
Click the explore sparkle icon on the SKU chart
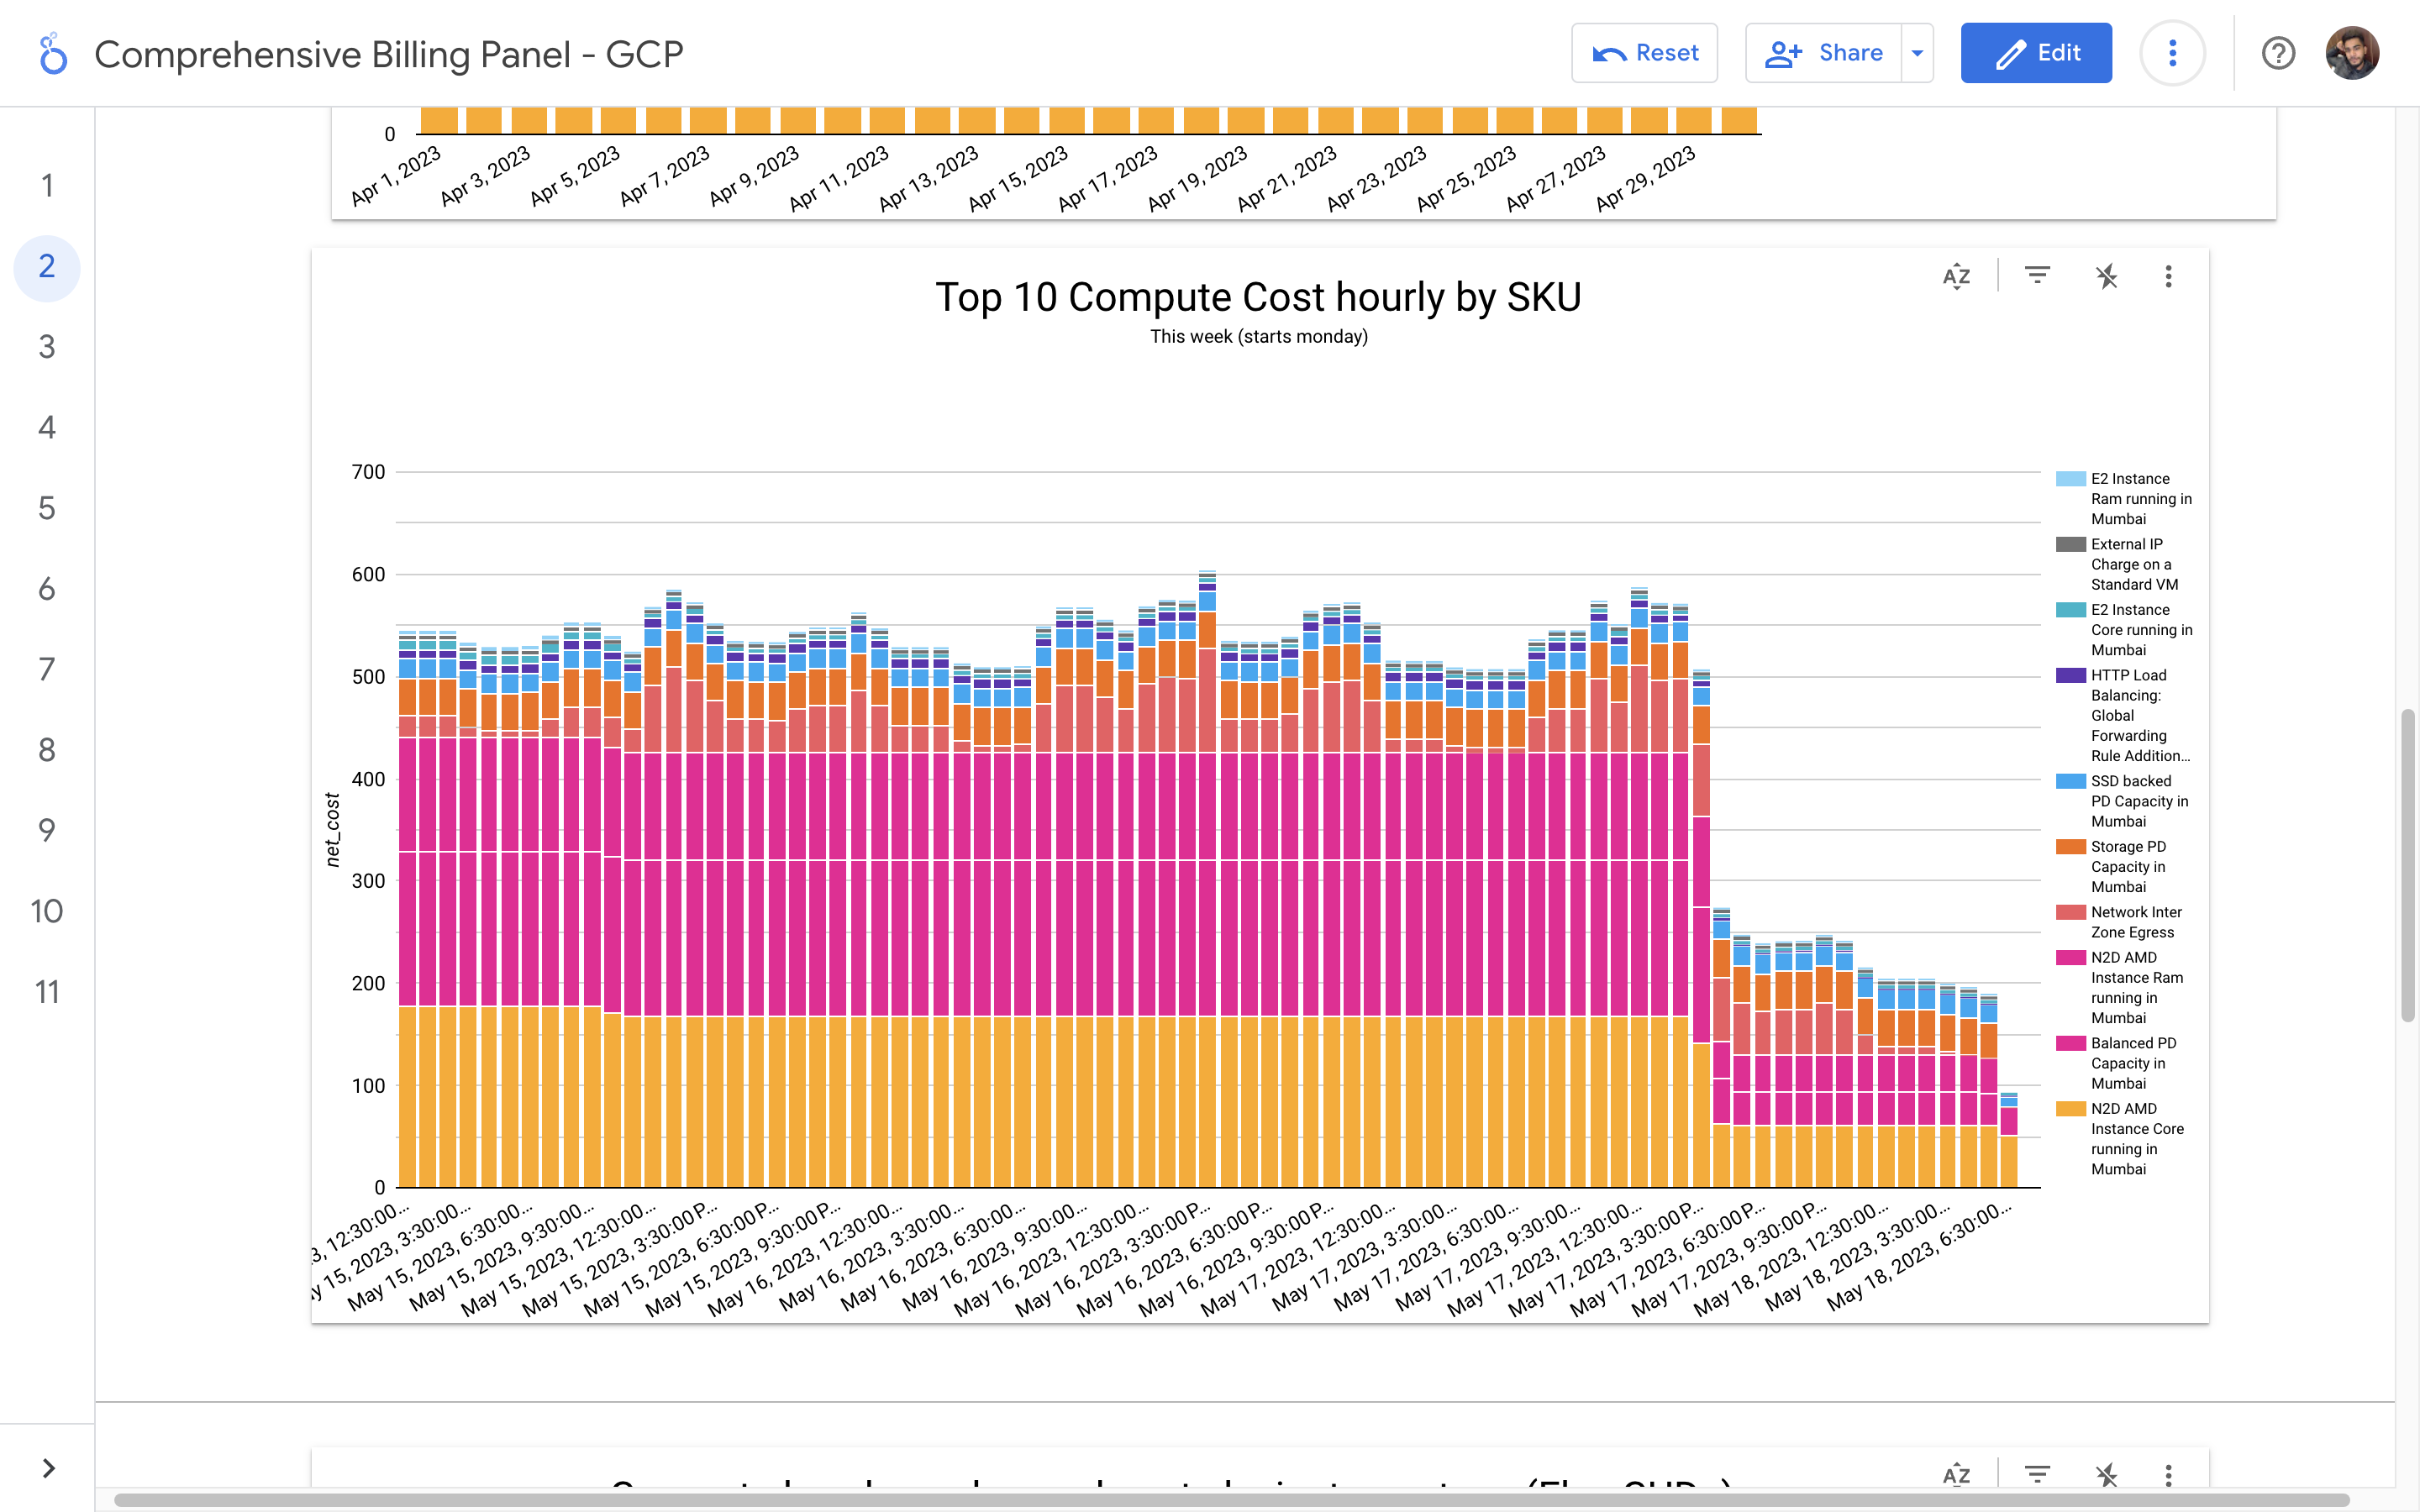[x=2106, y=276]
